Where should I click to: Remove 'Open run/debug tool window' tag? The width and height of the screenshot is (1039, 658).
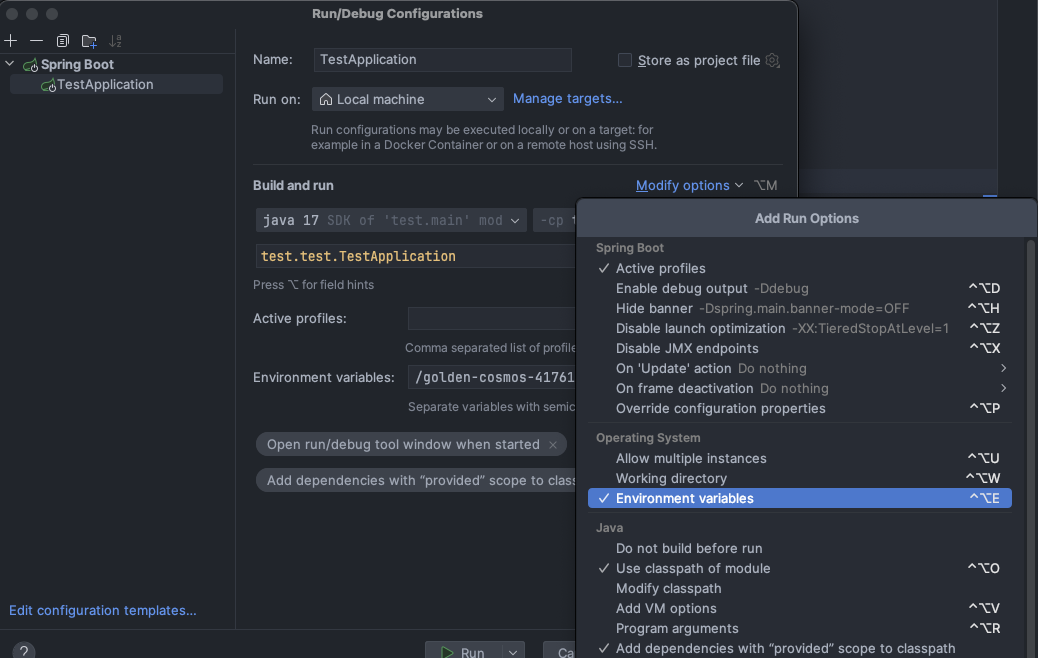pyautogui.click(x=553, y=445)
